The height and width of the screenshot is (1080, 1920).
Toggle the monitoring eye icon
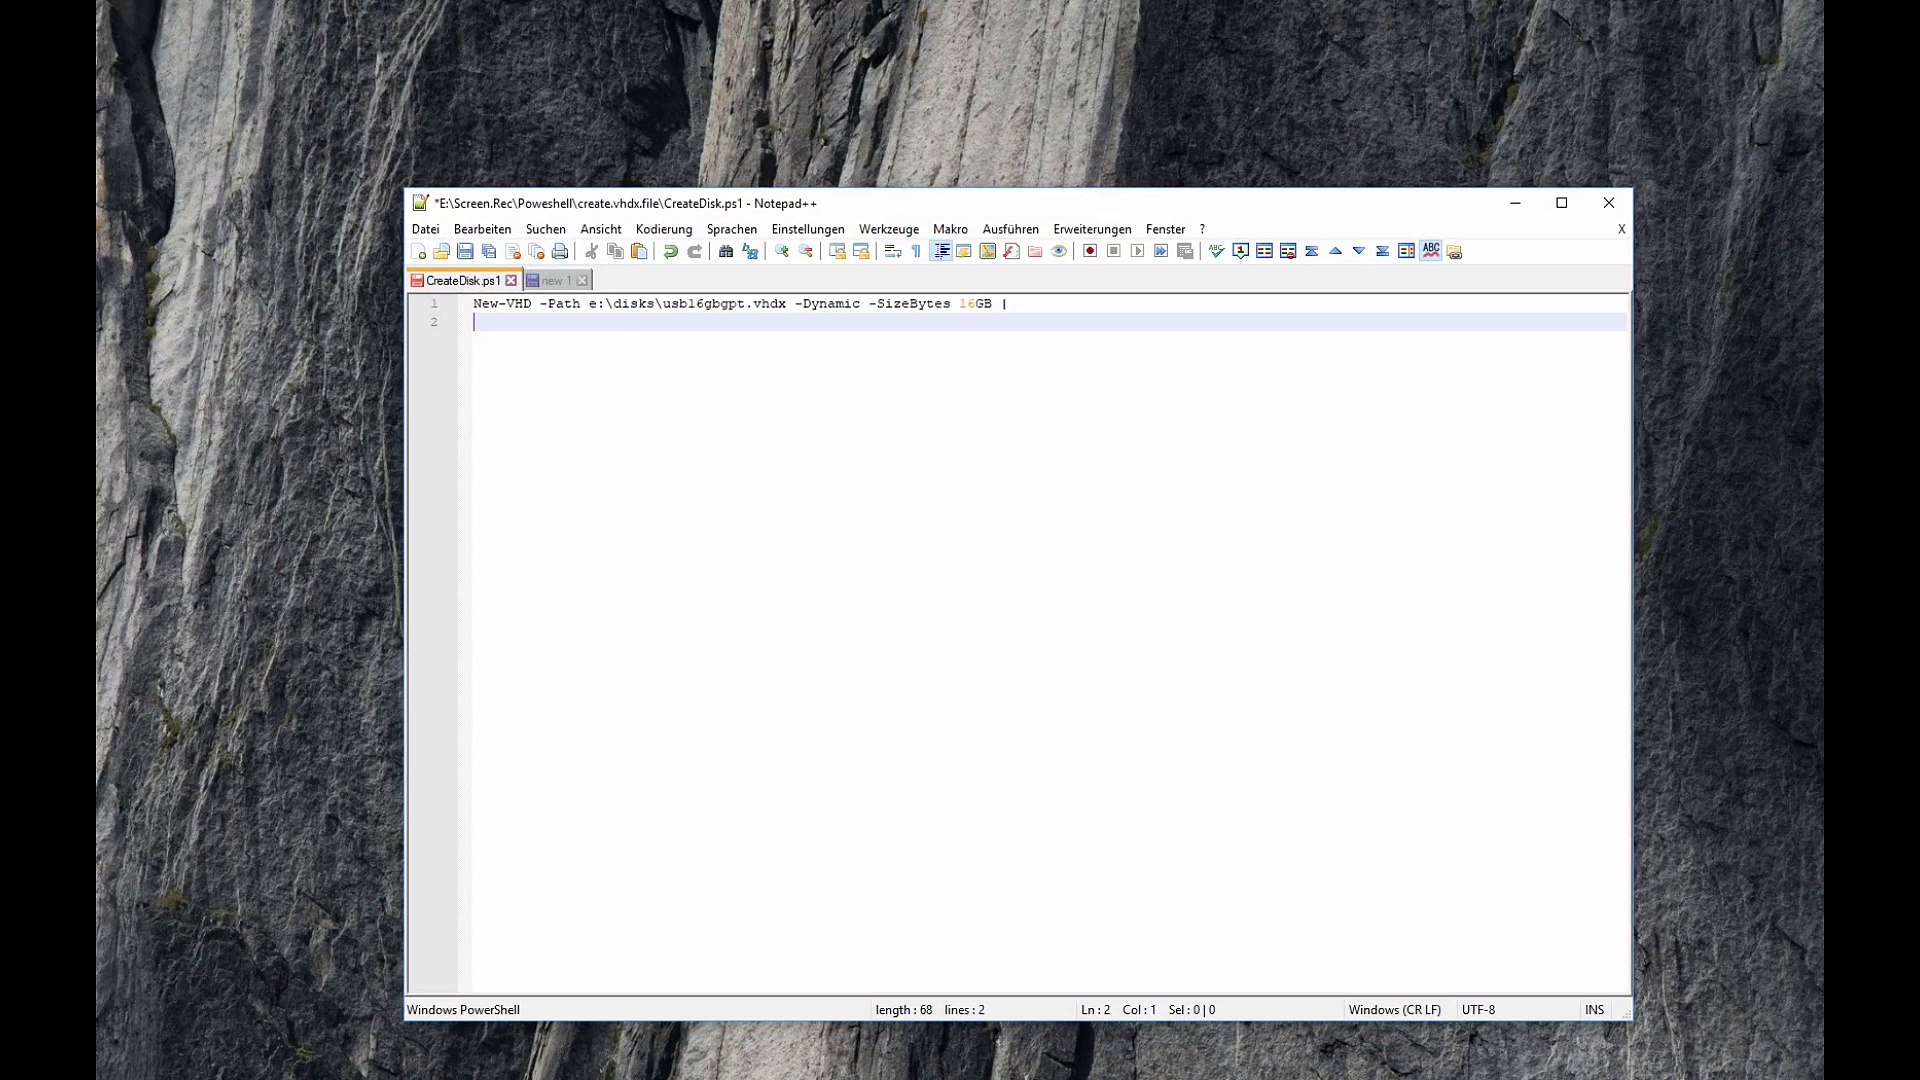point(1059,251)
